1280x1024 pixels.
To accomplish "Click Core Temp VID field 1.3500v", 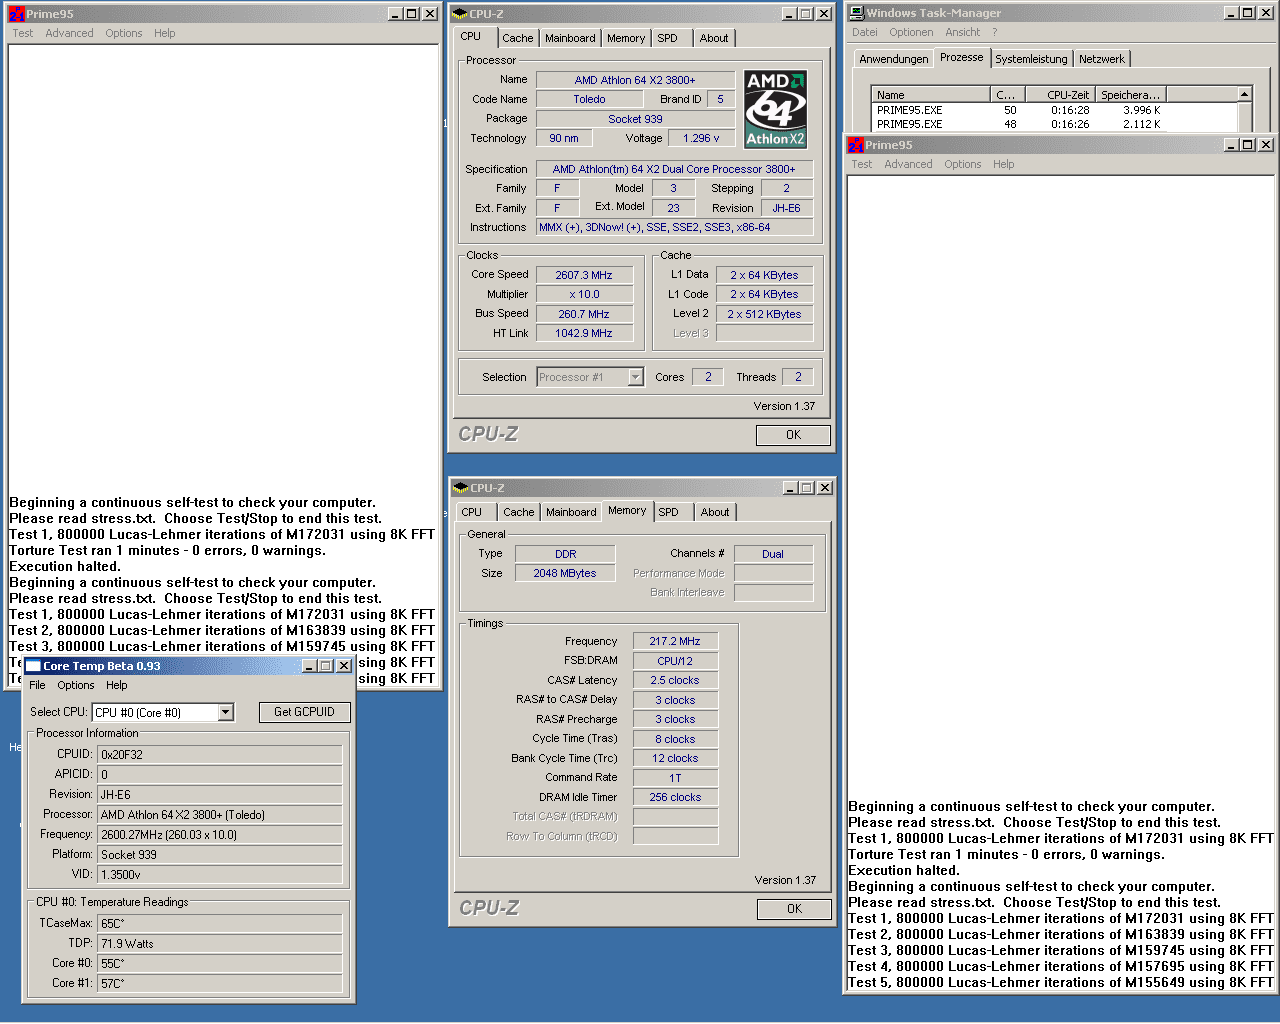I will point(220,874).
